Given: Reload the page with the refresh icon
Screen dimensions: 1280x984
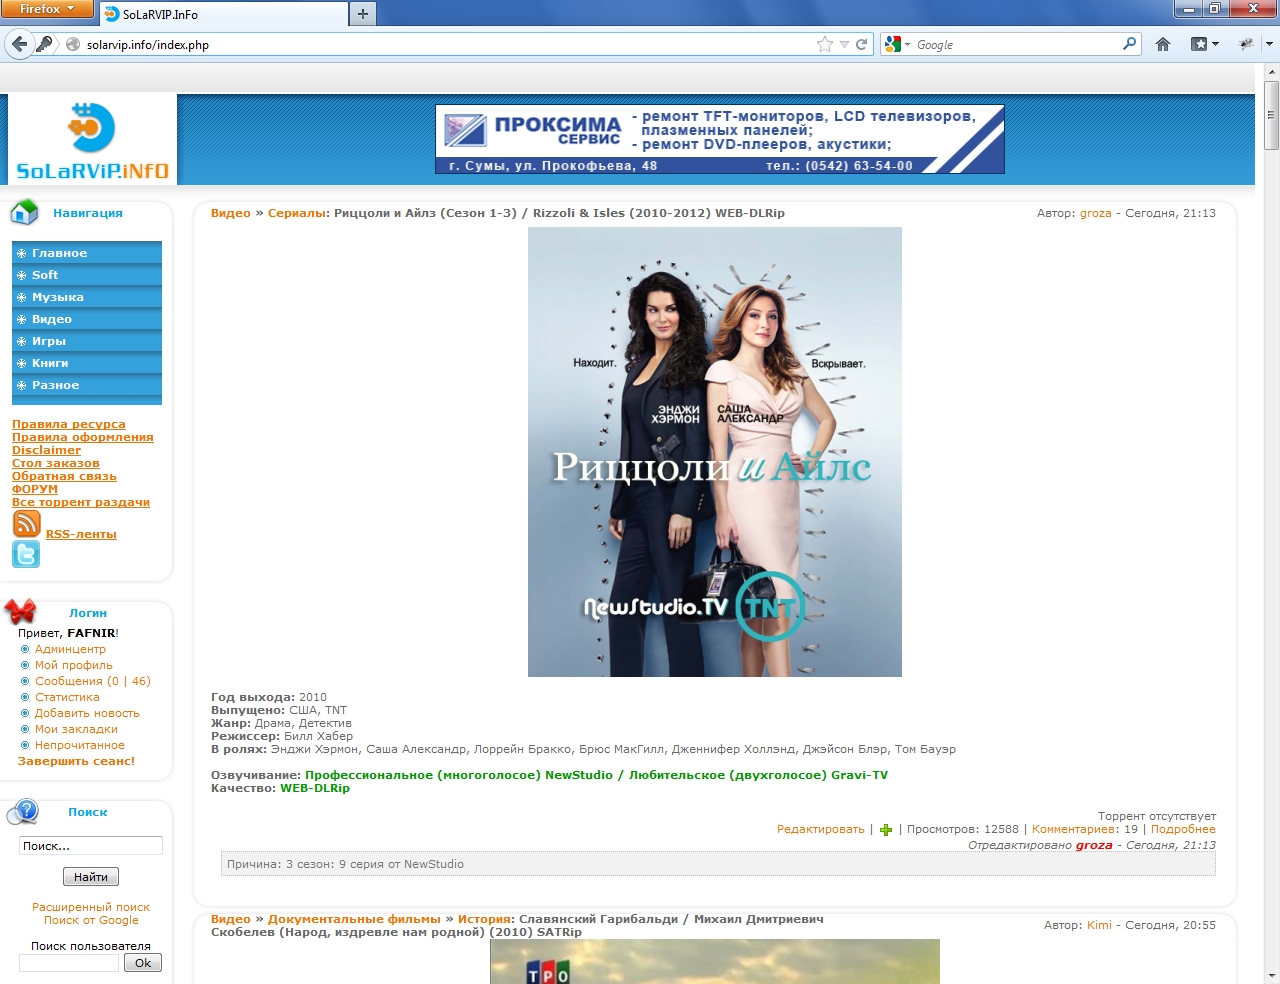Looking at the screenshot, I should pyautogui.click(x=861, y=44).
